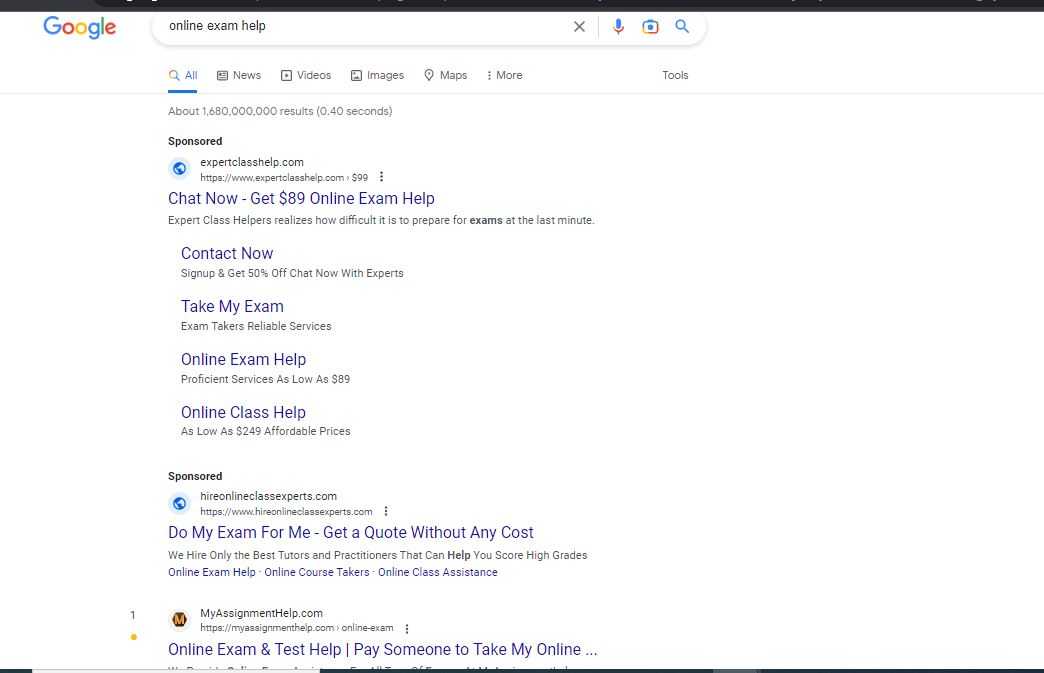Viewport: 1044px width, 673px height.
Task: Click the MyAssignmentHelp site favicon
Action: pyautogui.click(x=180, y=620)
